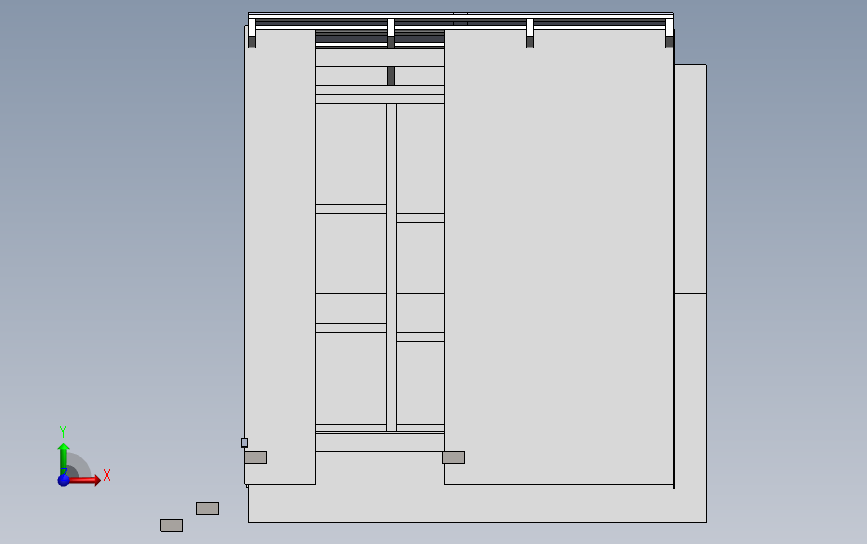
Task: Click the green Y axis arrow of the triad
Action: pos(63,458)
